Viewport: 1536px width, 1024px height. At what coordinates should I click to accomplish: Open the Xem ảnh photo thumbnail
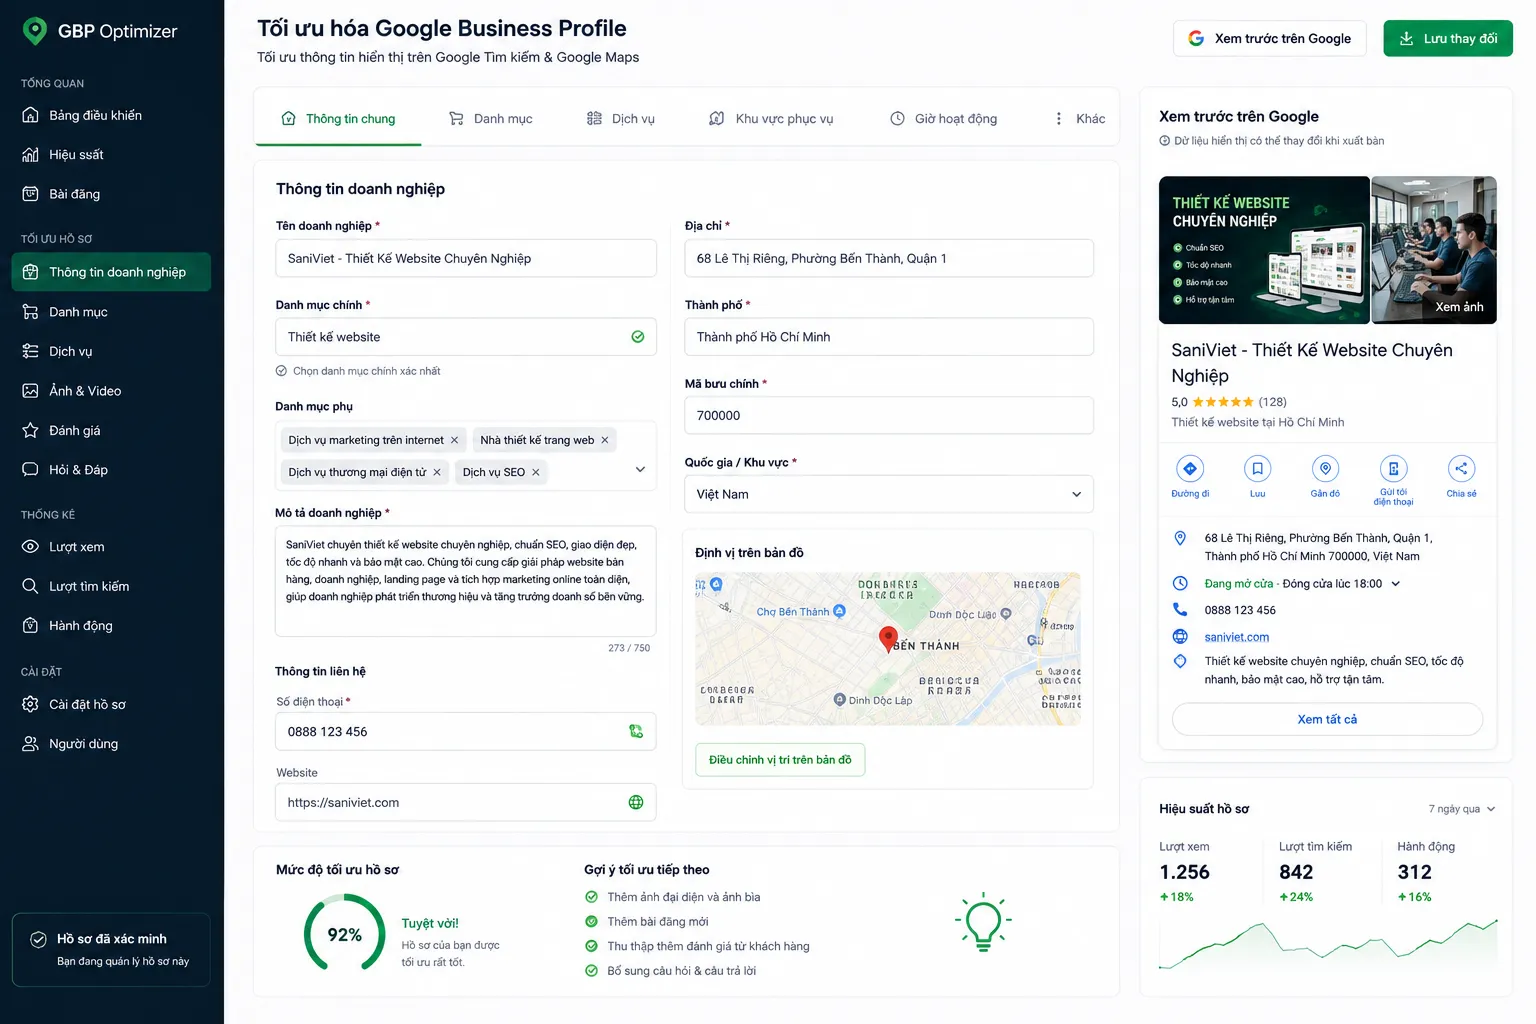[1434, 250]
